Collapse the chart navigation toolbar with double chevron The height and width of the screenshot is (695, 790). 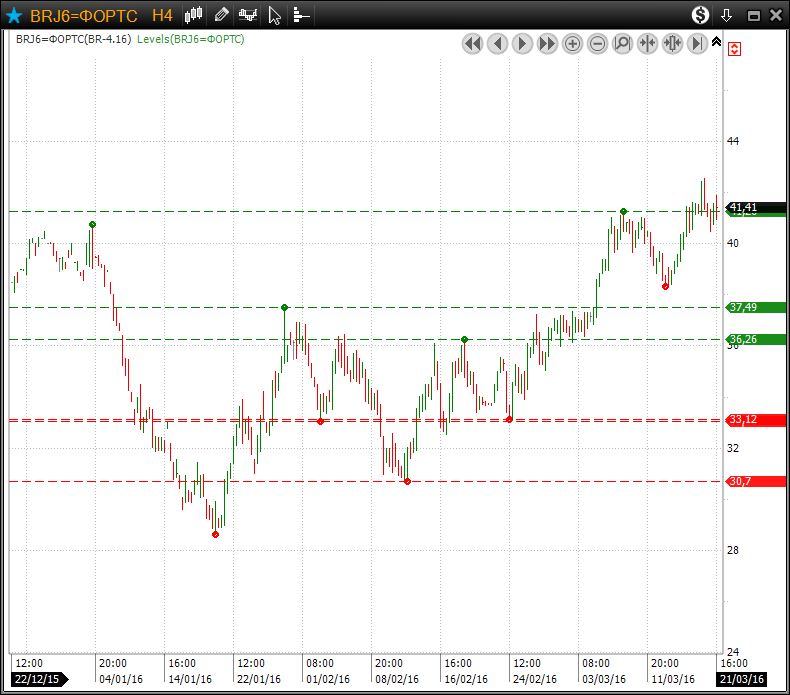716,42
